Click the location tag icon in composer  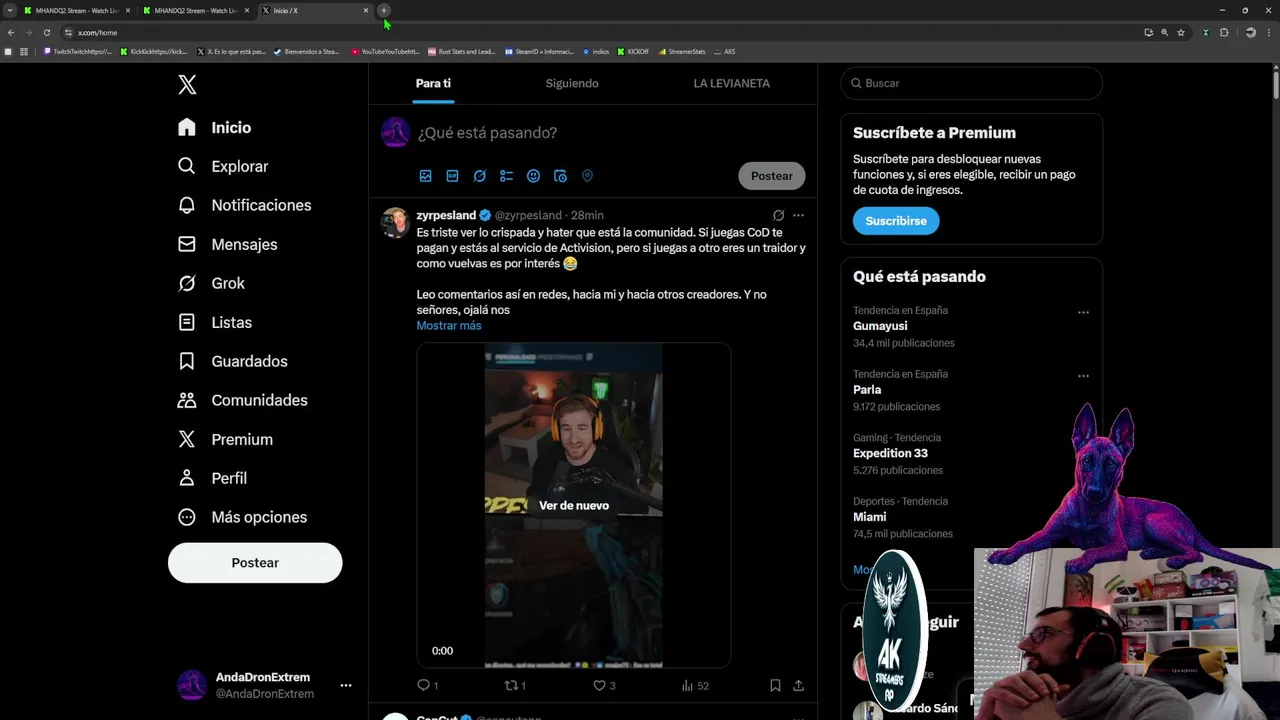pyautogui.click(x=587, y=176)
